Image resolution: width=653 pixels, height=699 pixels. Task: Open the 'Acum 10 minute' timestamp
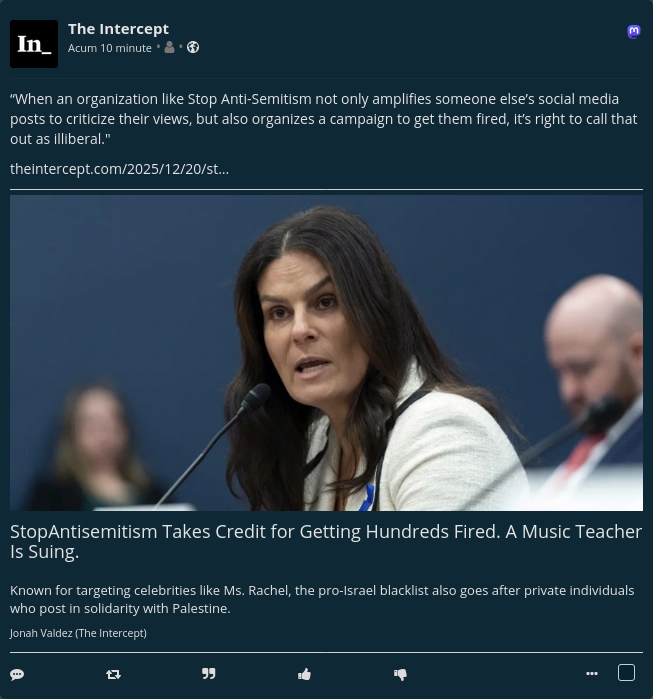(x=110, y=48)
